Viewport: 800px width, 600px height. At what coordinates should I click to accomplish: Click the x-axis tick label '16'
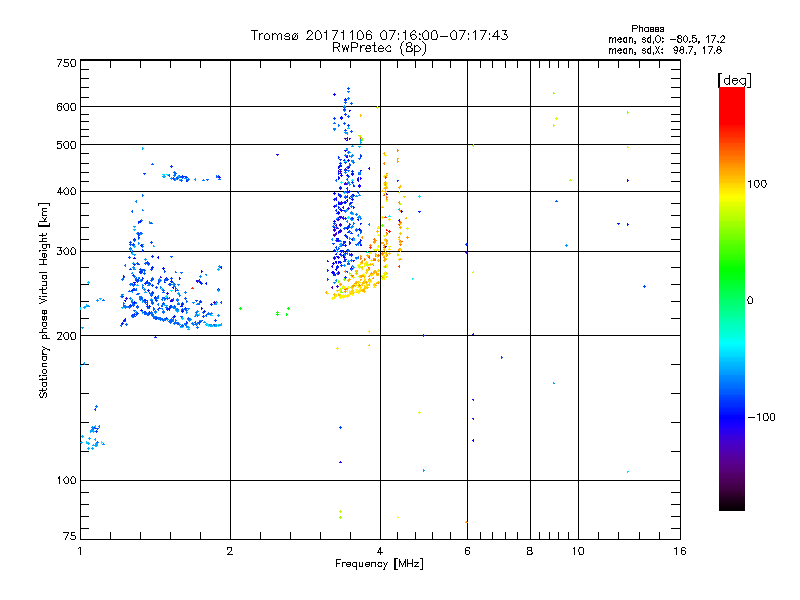click(x=680, y=551)
